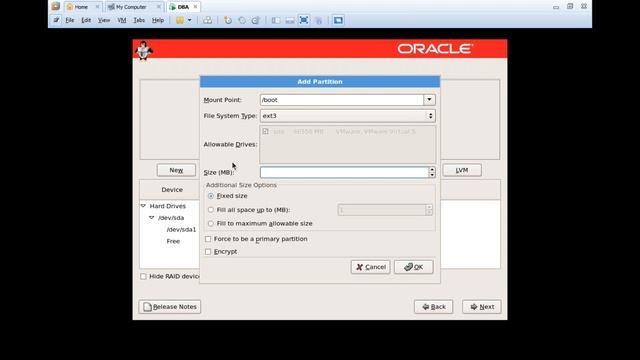This screenshot has height=360, width=640.
Task: Click the Back button
Action: [433, 307]
